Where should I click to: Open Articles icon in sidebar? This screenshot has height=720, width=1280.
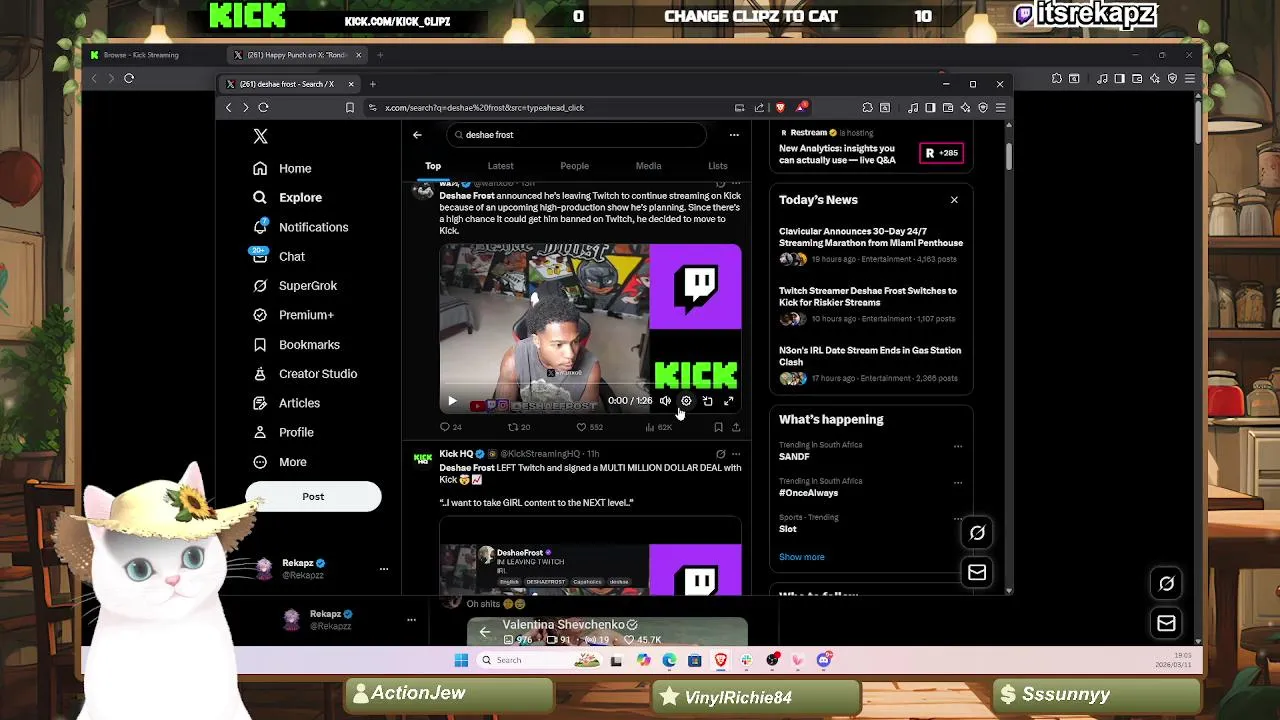pyautogui.click(x=260, y=403)
